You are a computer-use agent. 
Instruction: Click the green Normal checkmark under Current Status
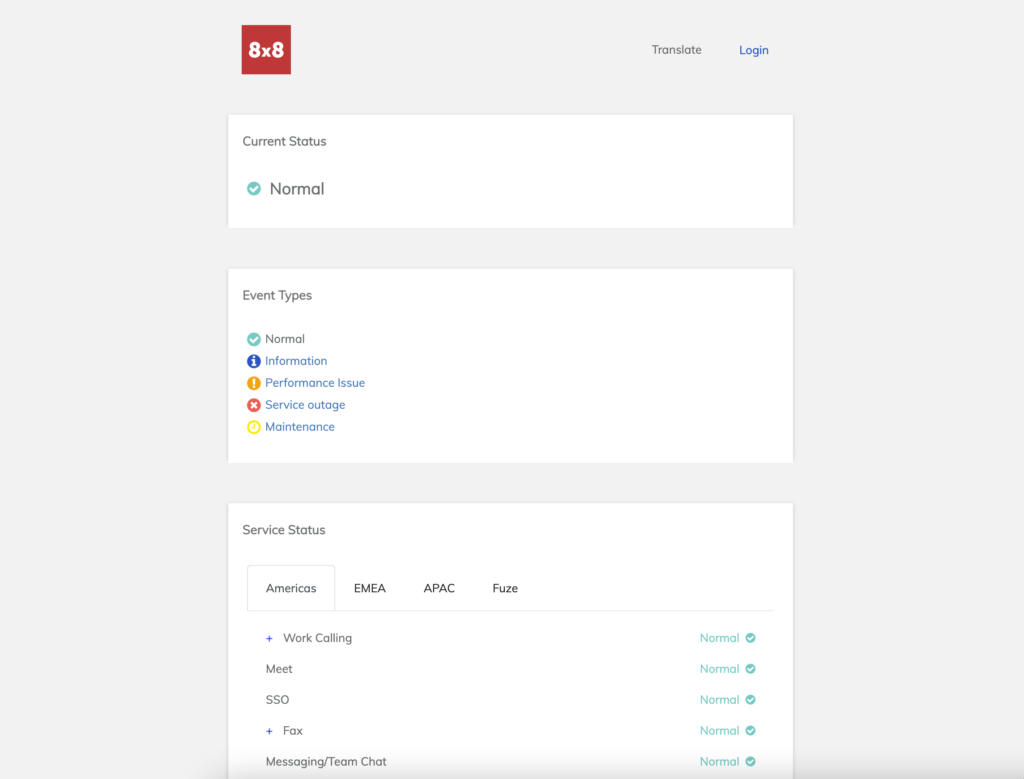pos(254,189)
